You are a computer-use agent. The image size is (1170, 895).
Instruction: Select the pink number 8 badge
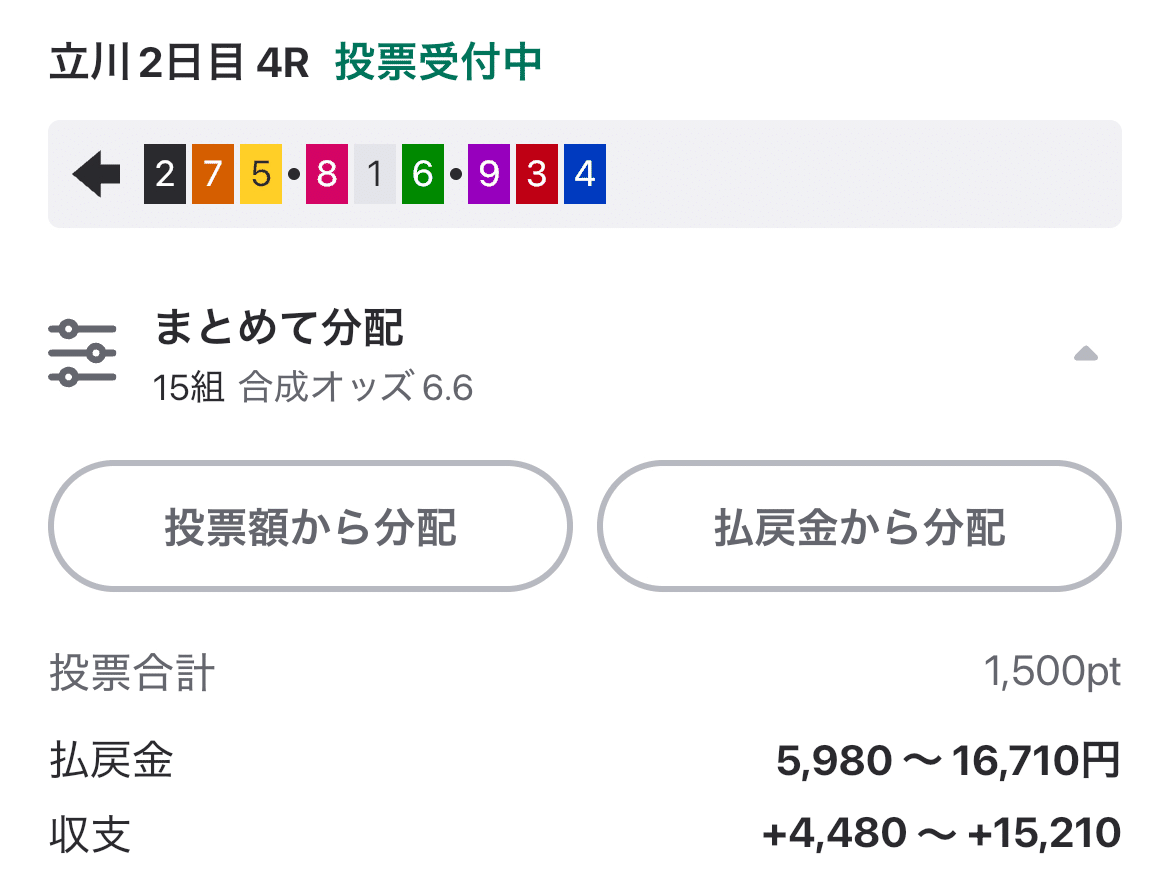(x=325, y=172)
